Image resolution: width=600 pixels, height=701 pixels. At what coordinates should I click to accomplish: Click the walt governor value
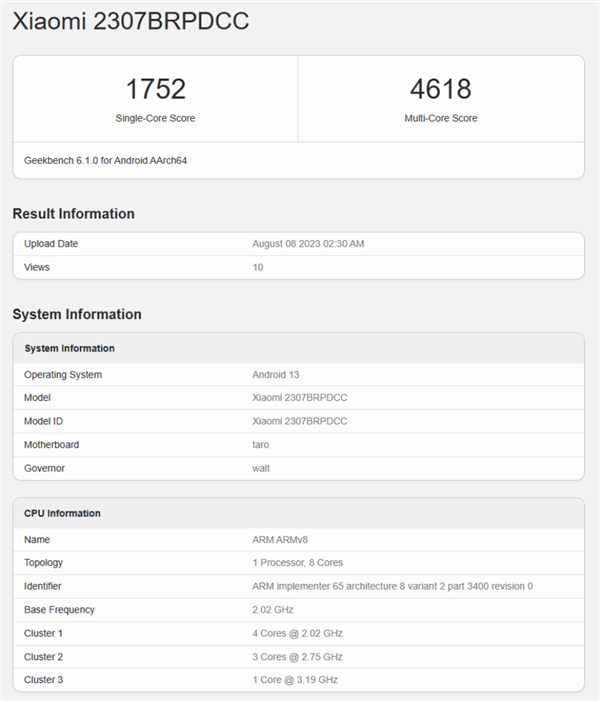tap(261, 468)
